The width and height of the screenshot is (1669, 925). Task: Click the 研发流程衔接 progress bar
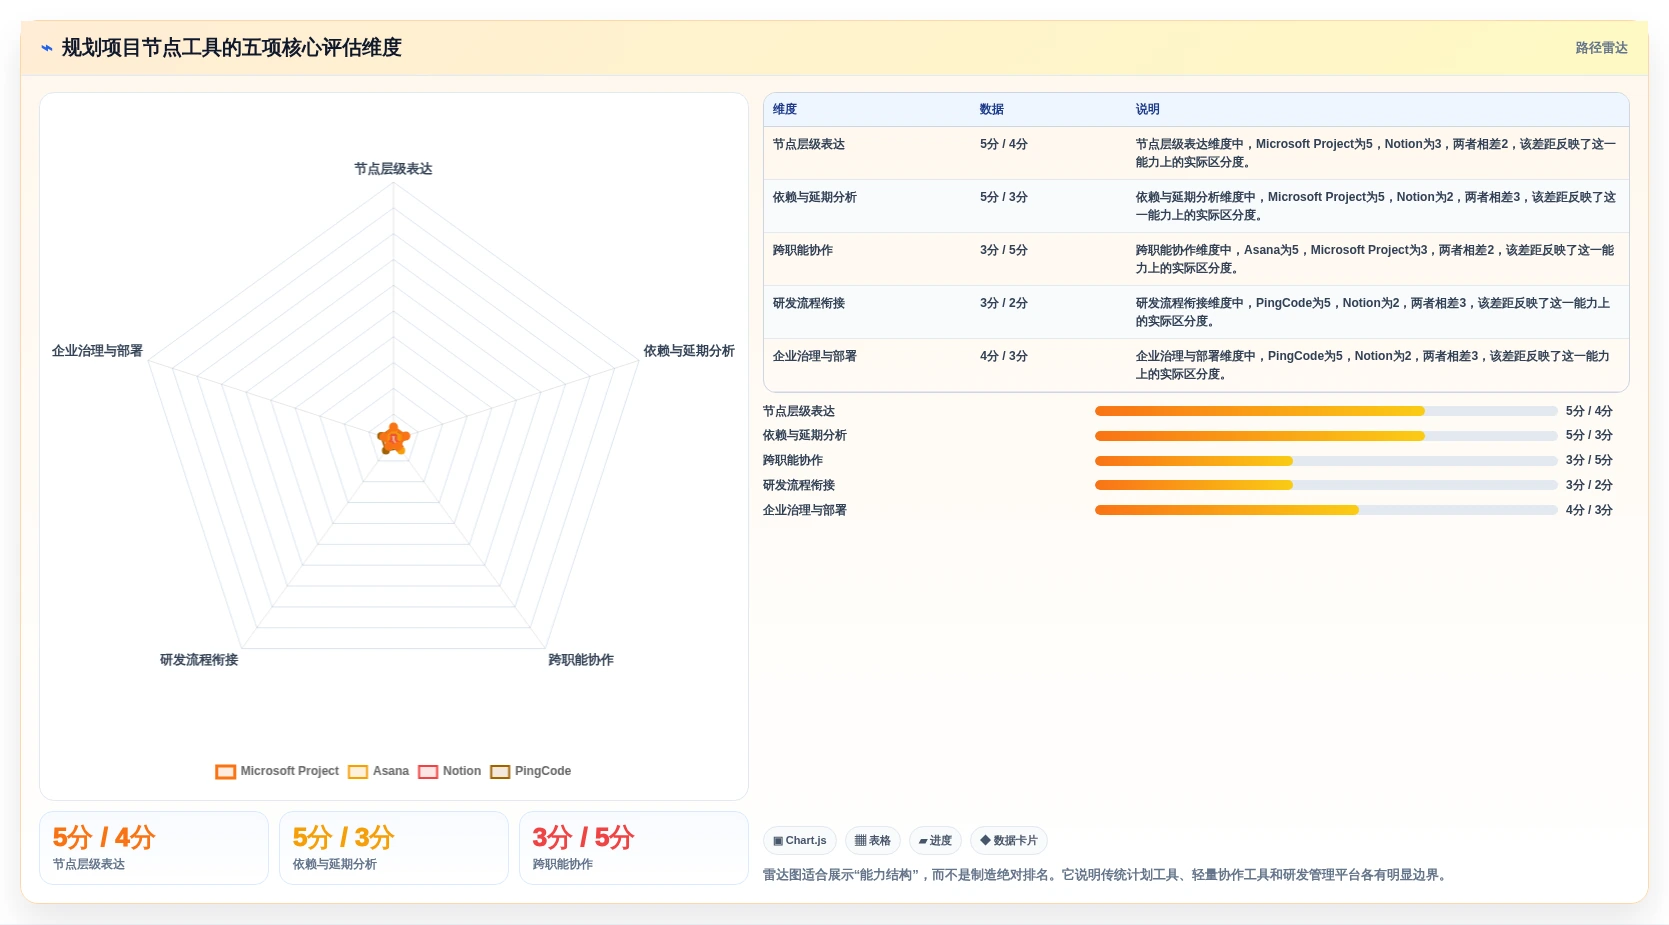click(x=1326, y=485)
